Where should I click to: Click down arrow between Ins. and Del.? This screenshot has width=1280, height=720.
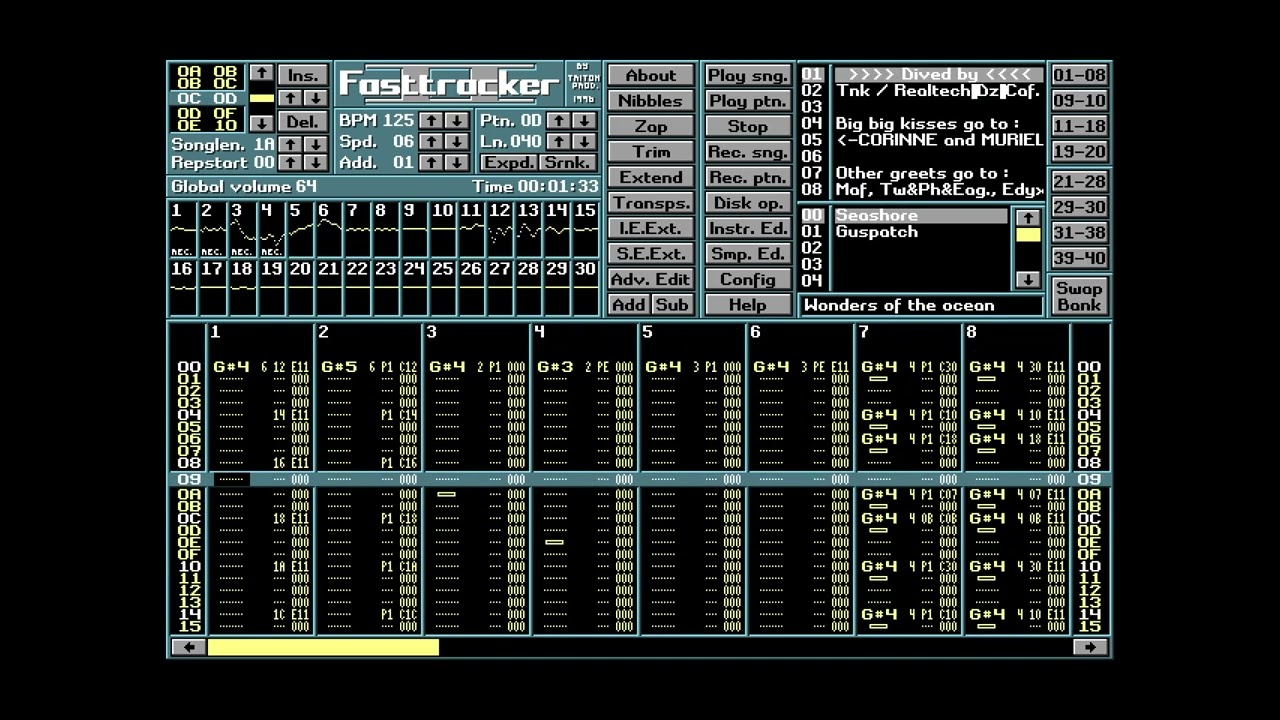315,98
